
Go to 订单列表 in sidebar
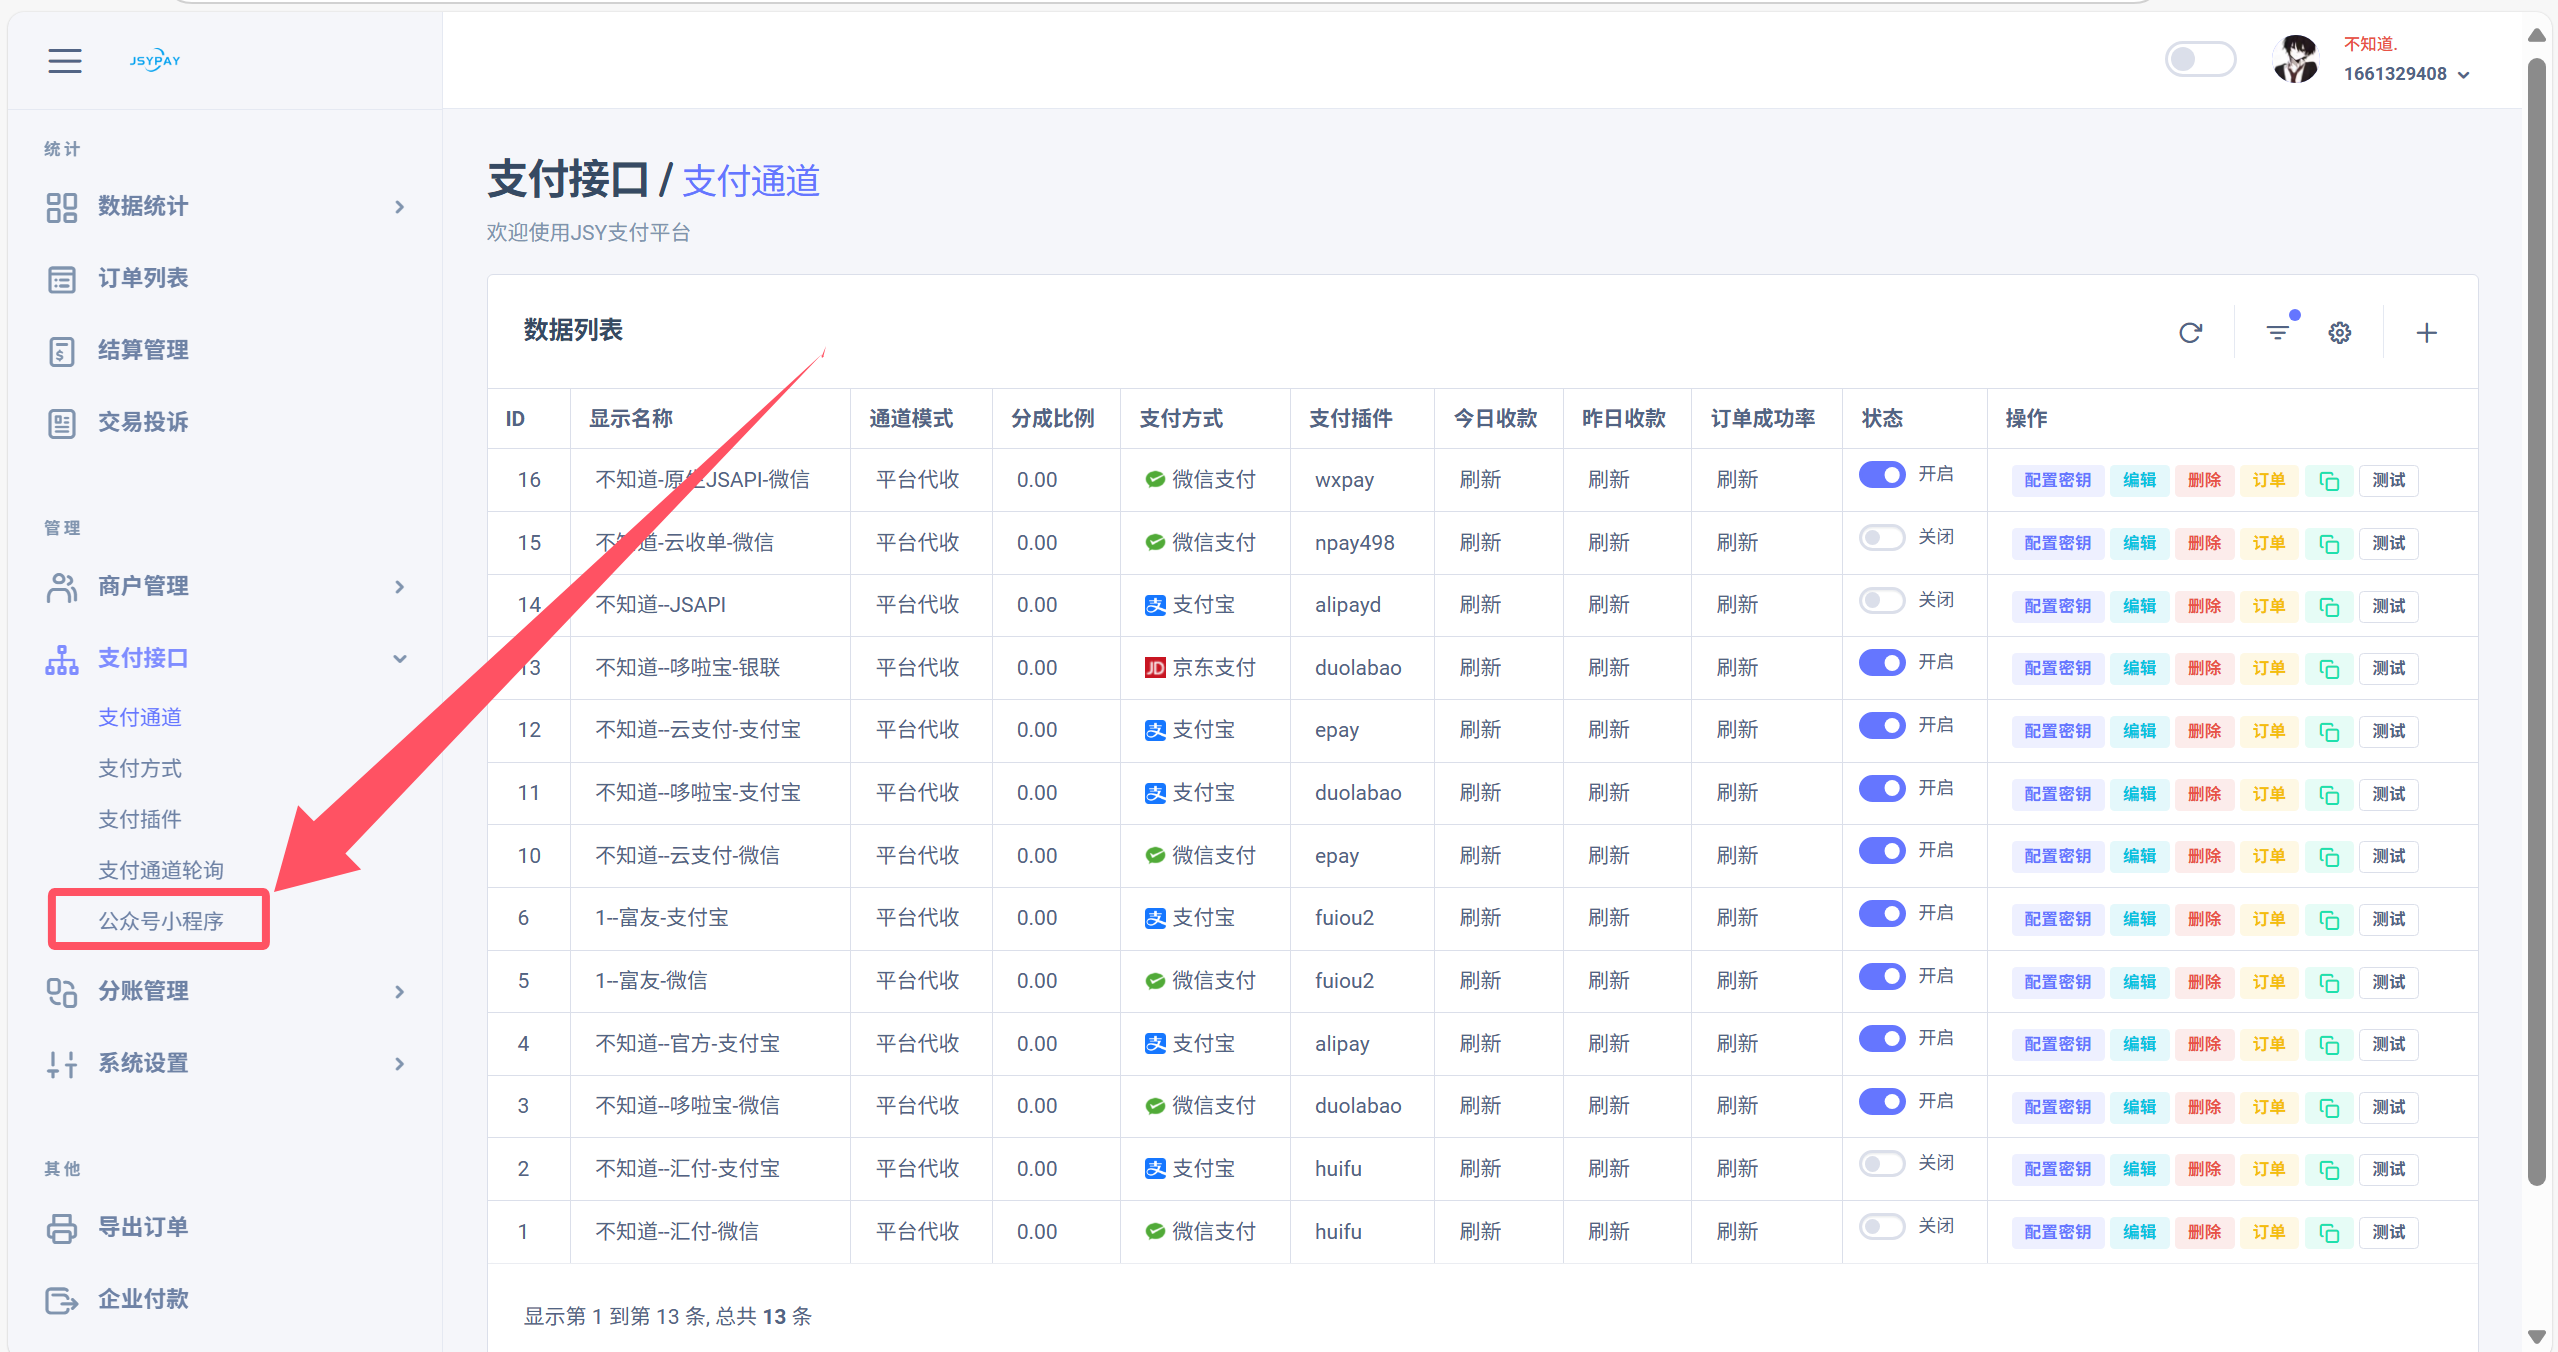143,279
